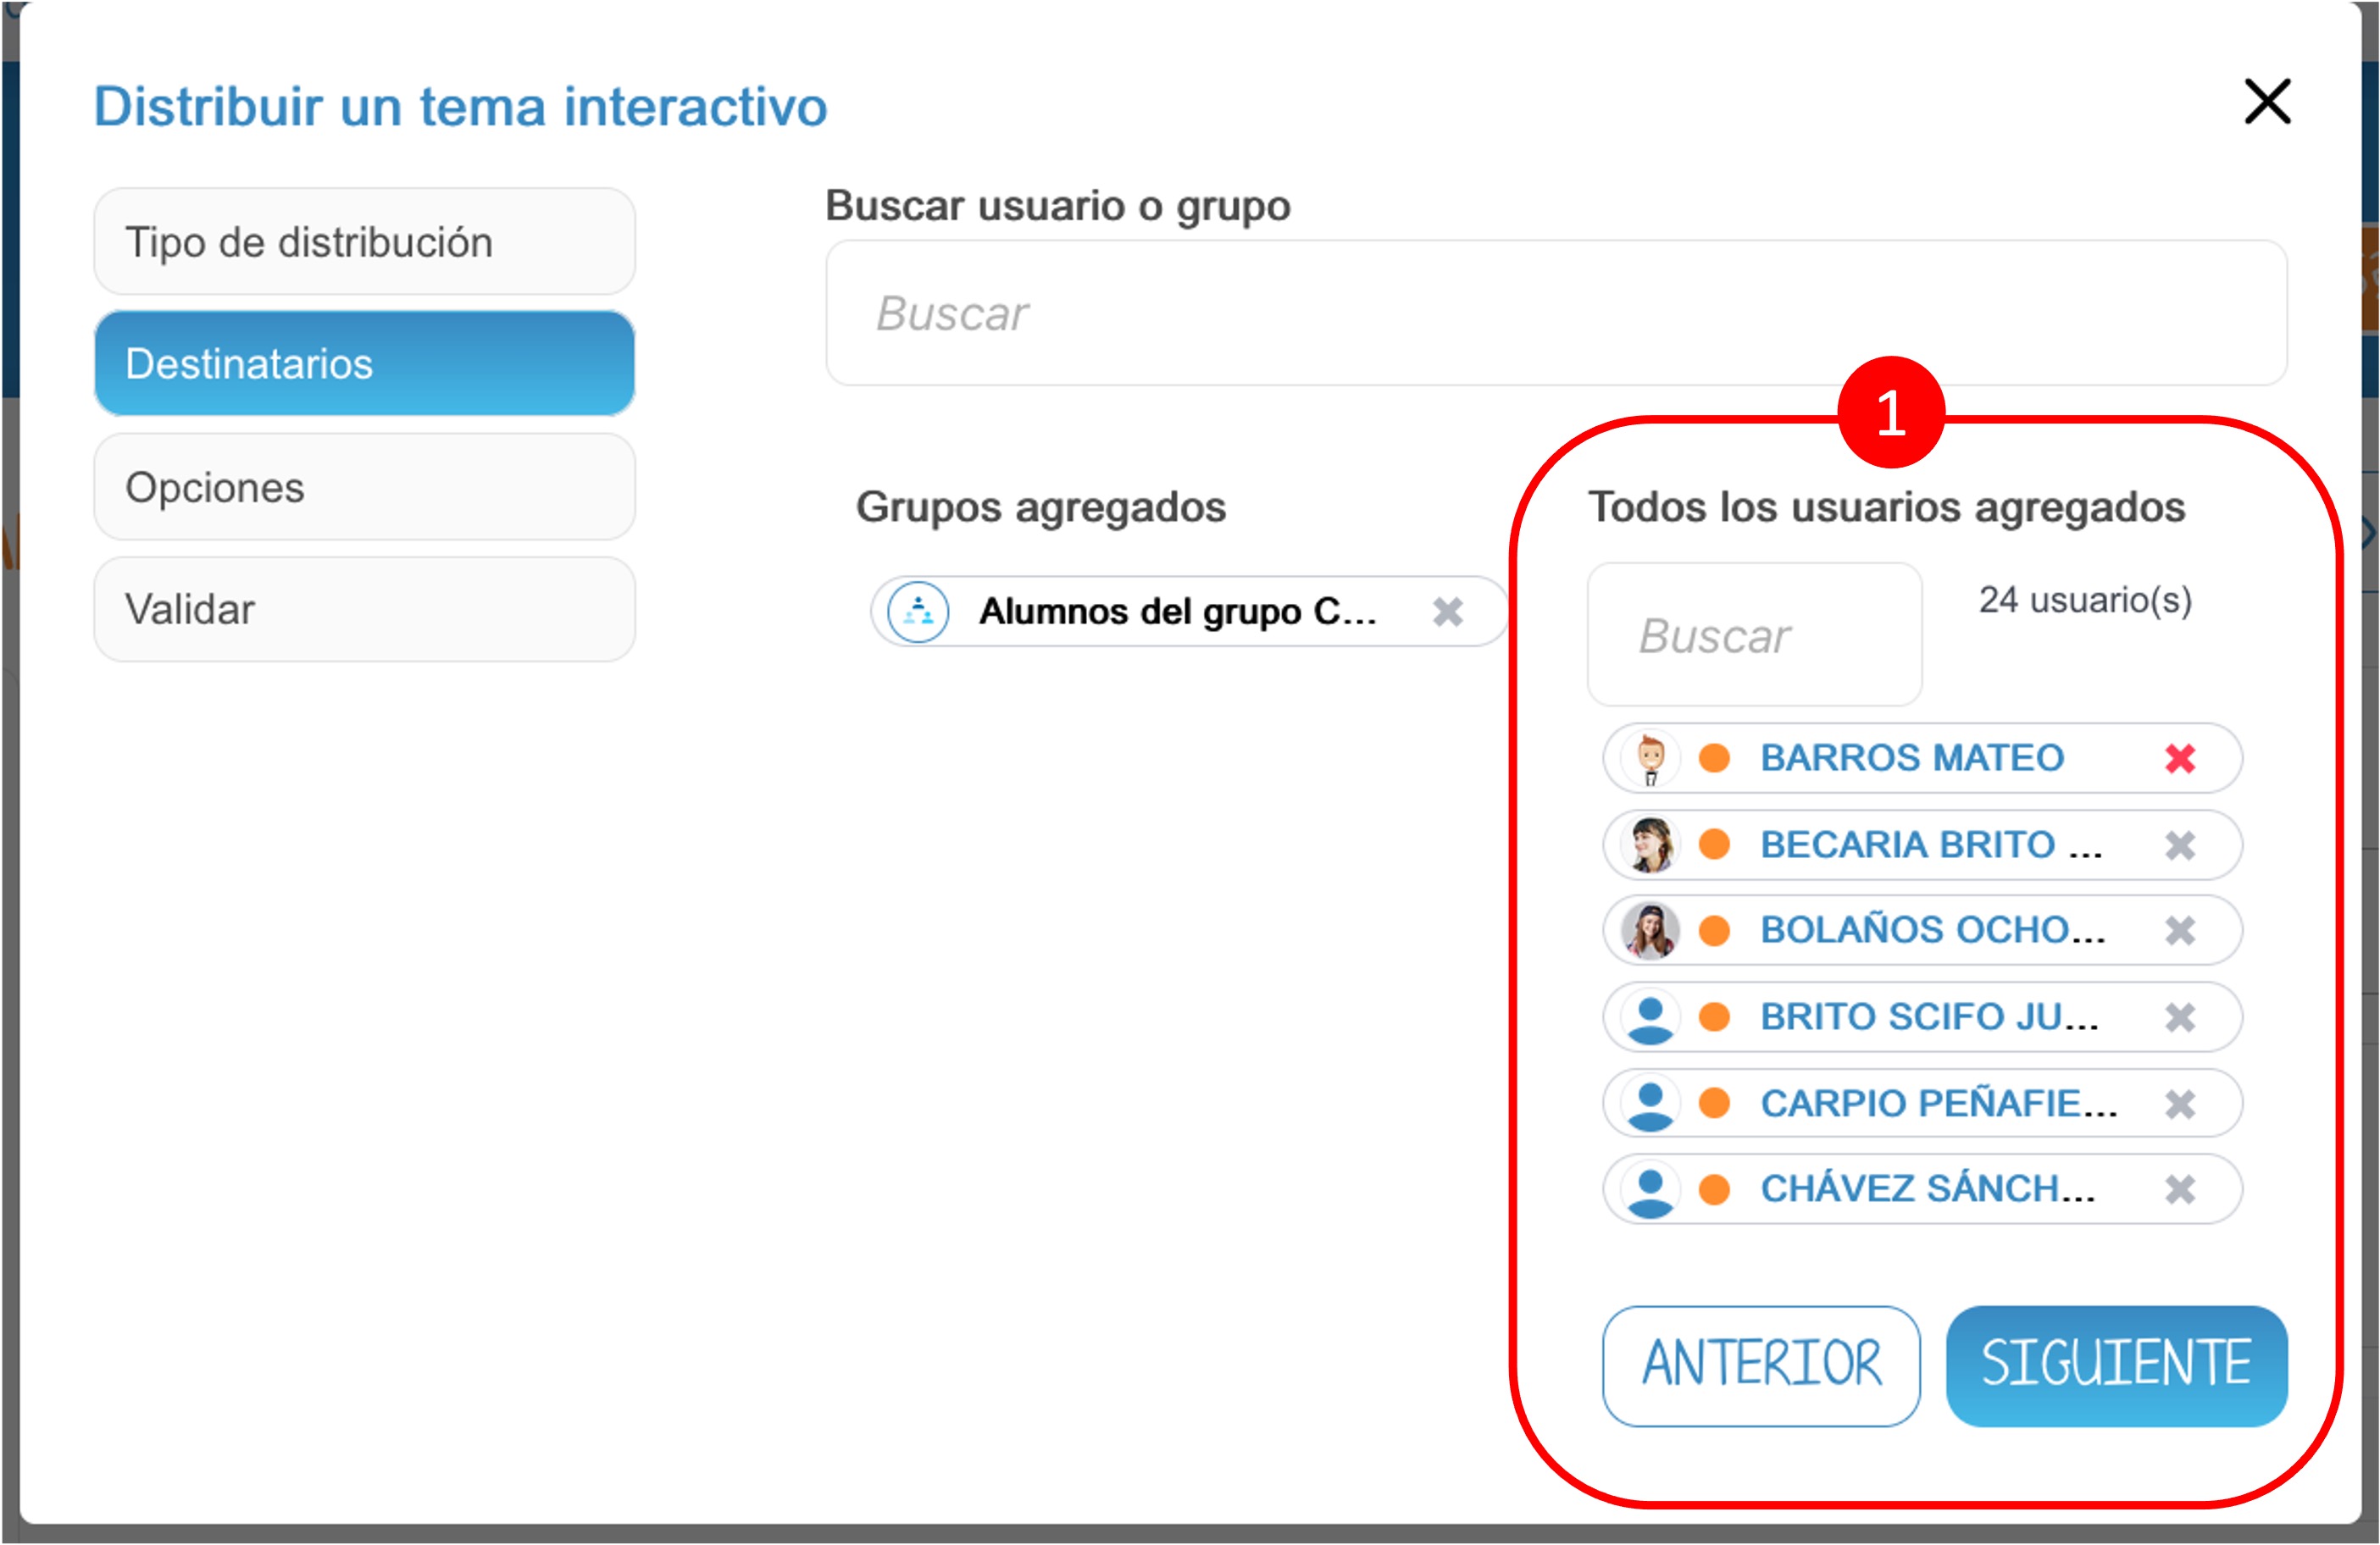2380x1545 pixels.
Task: Click BRITO SCIFO's blue user silhouette icon
Action: click(1651, 1018)
